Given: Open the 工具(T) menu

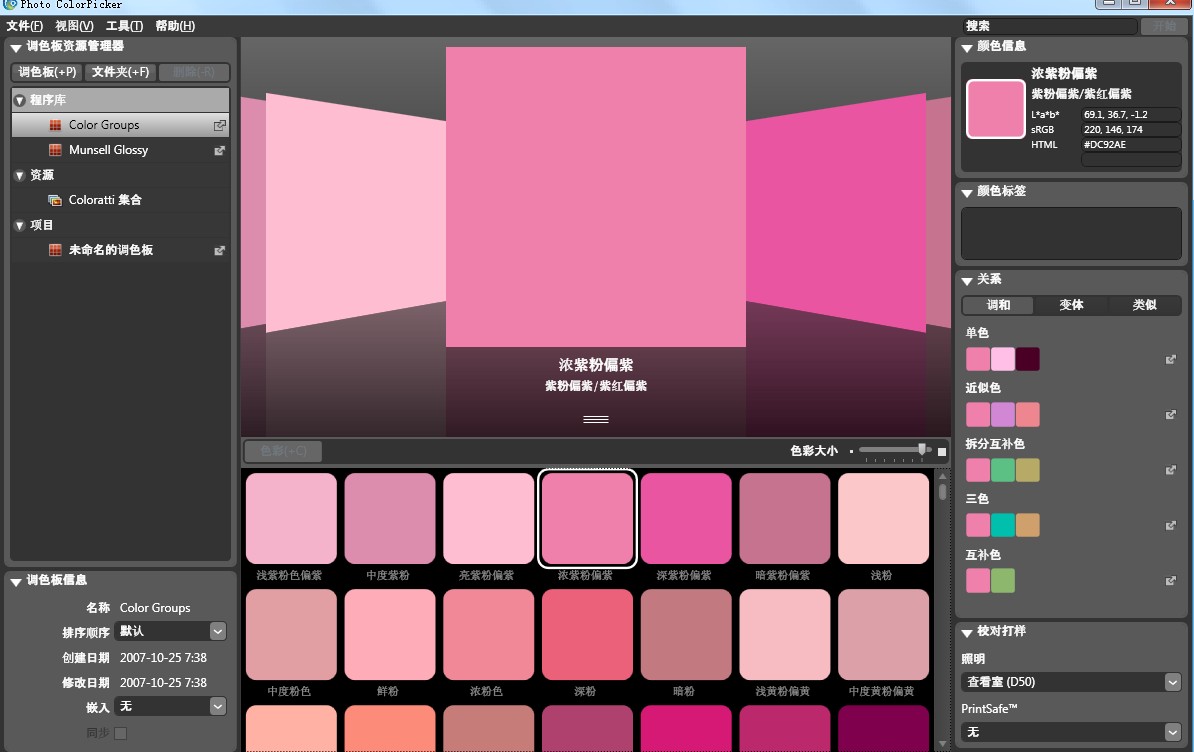Looking at the screenshot, I should pyautogui.click(x=124, y=26).
